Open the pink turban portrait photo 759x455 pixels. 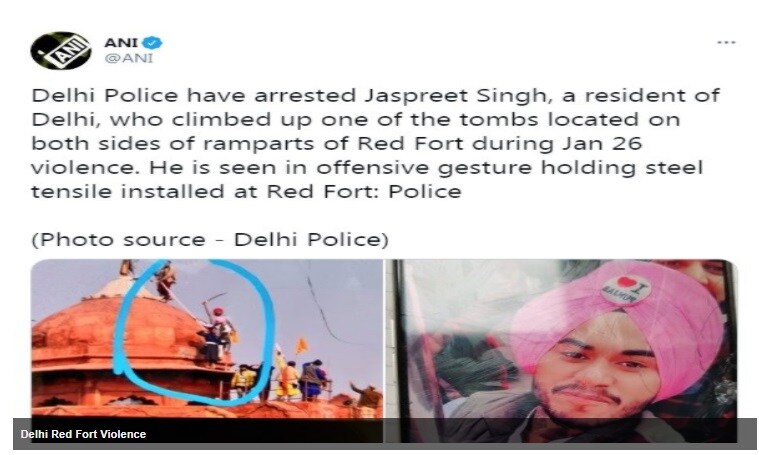[x=564, y=350]
